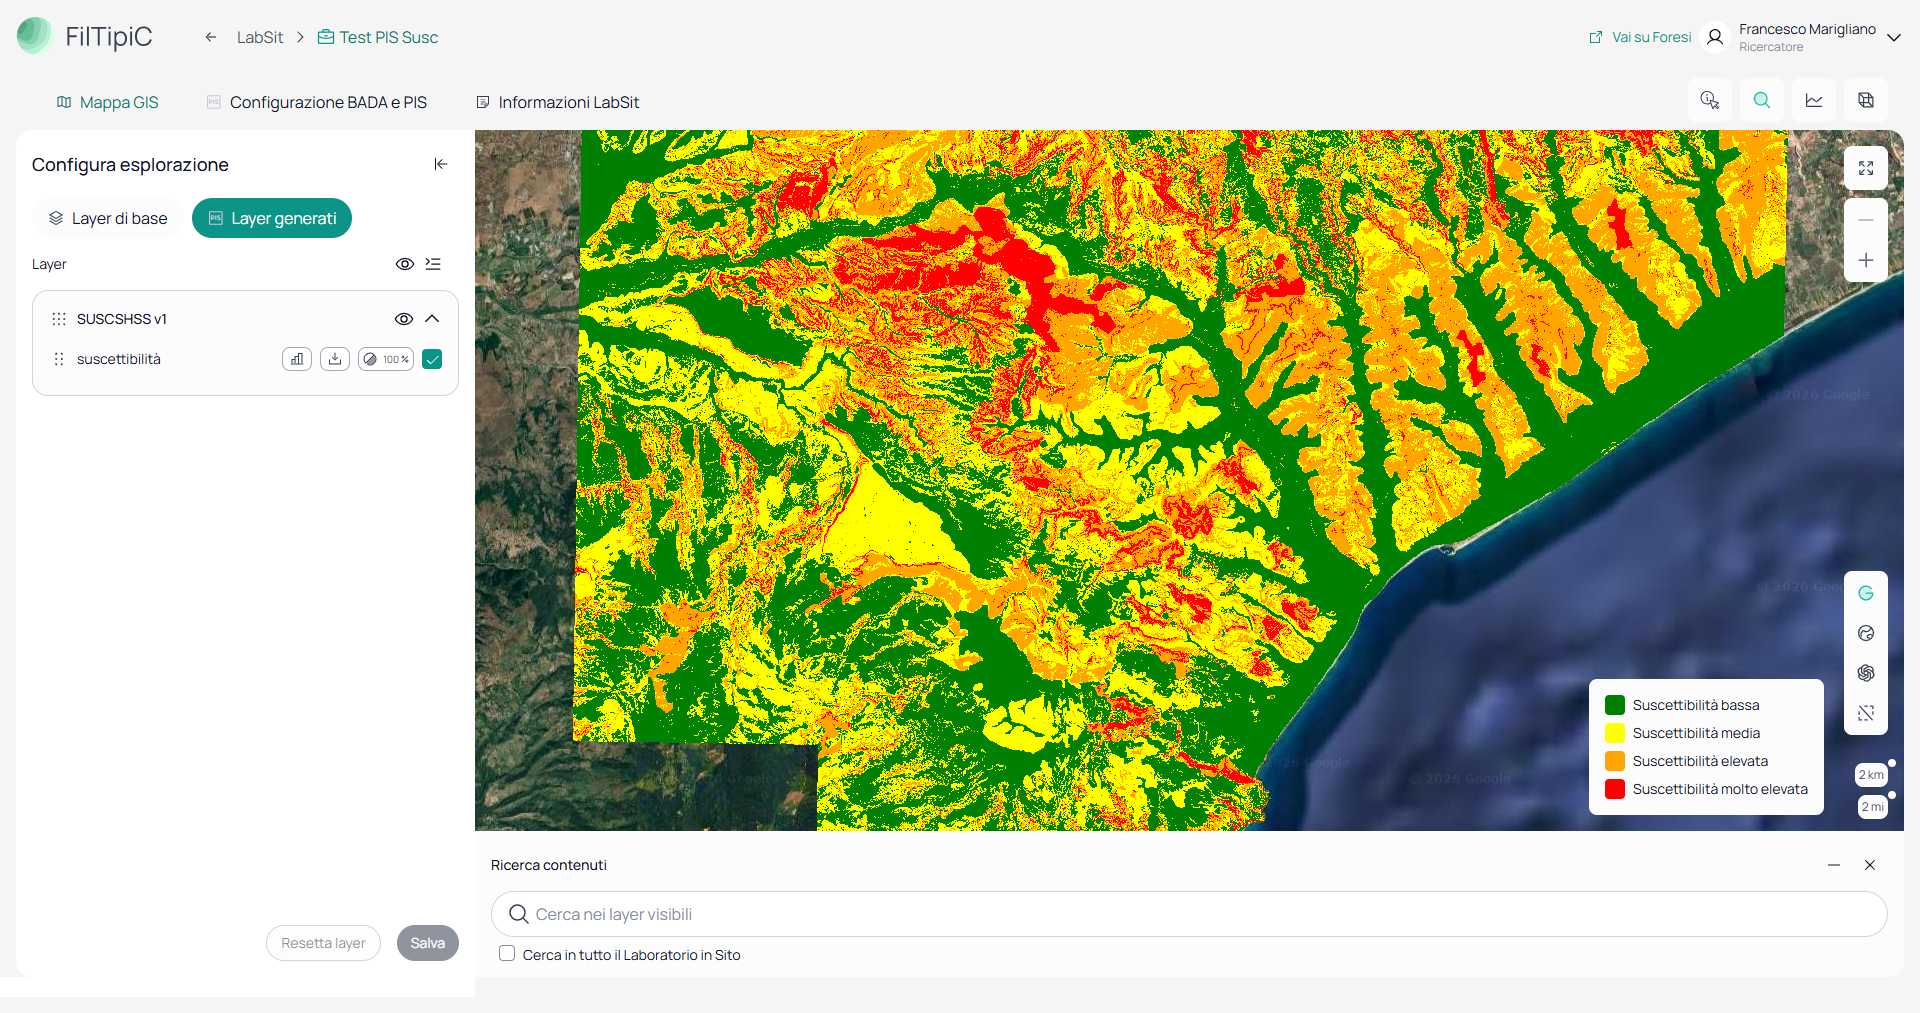Click the SUSCSHSS v1 layer name
The height and width of the screenshot is (1013, 1920).
pyautogui.click(x=122, y=319)
